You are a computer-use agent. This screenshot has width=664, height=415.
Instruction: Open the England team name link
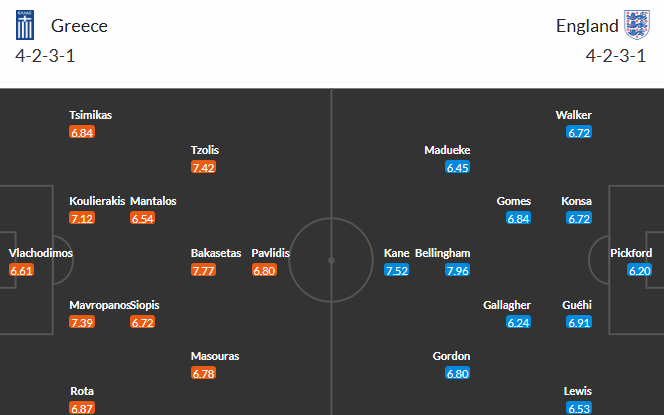587,26
